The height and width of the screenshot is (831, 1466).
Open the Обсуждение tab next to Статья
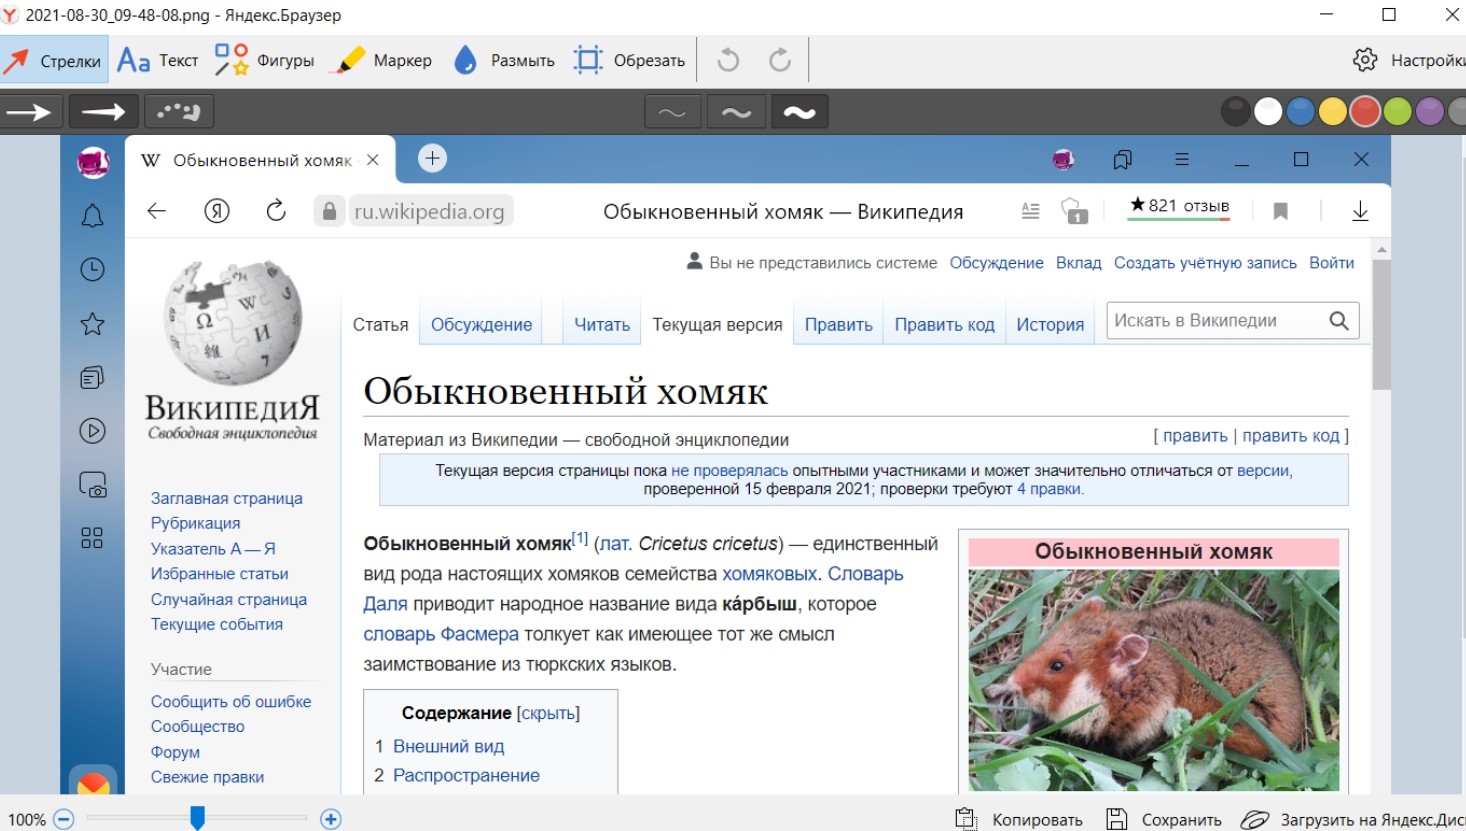pyautogui.click(x=481, y=325)
